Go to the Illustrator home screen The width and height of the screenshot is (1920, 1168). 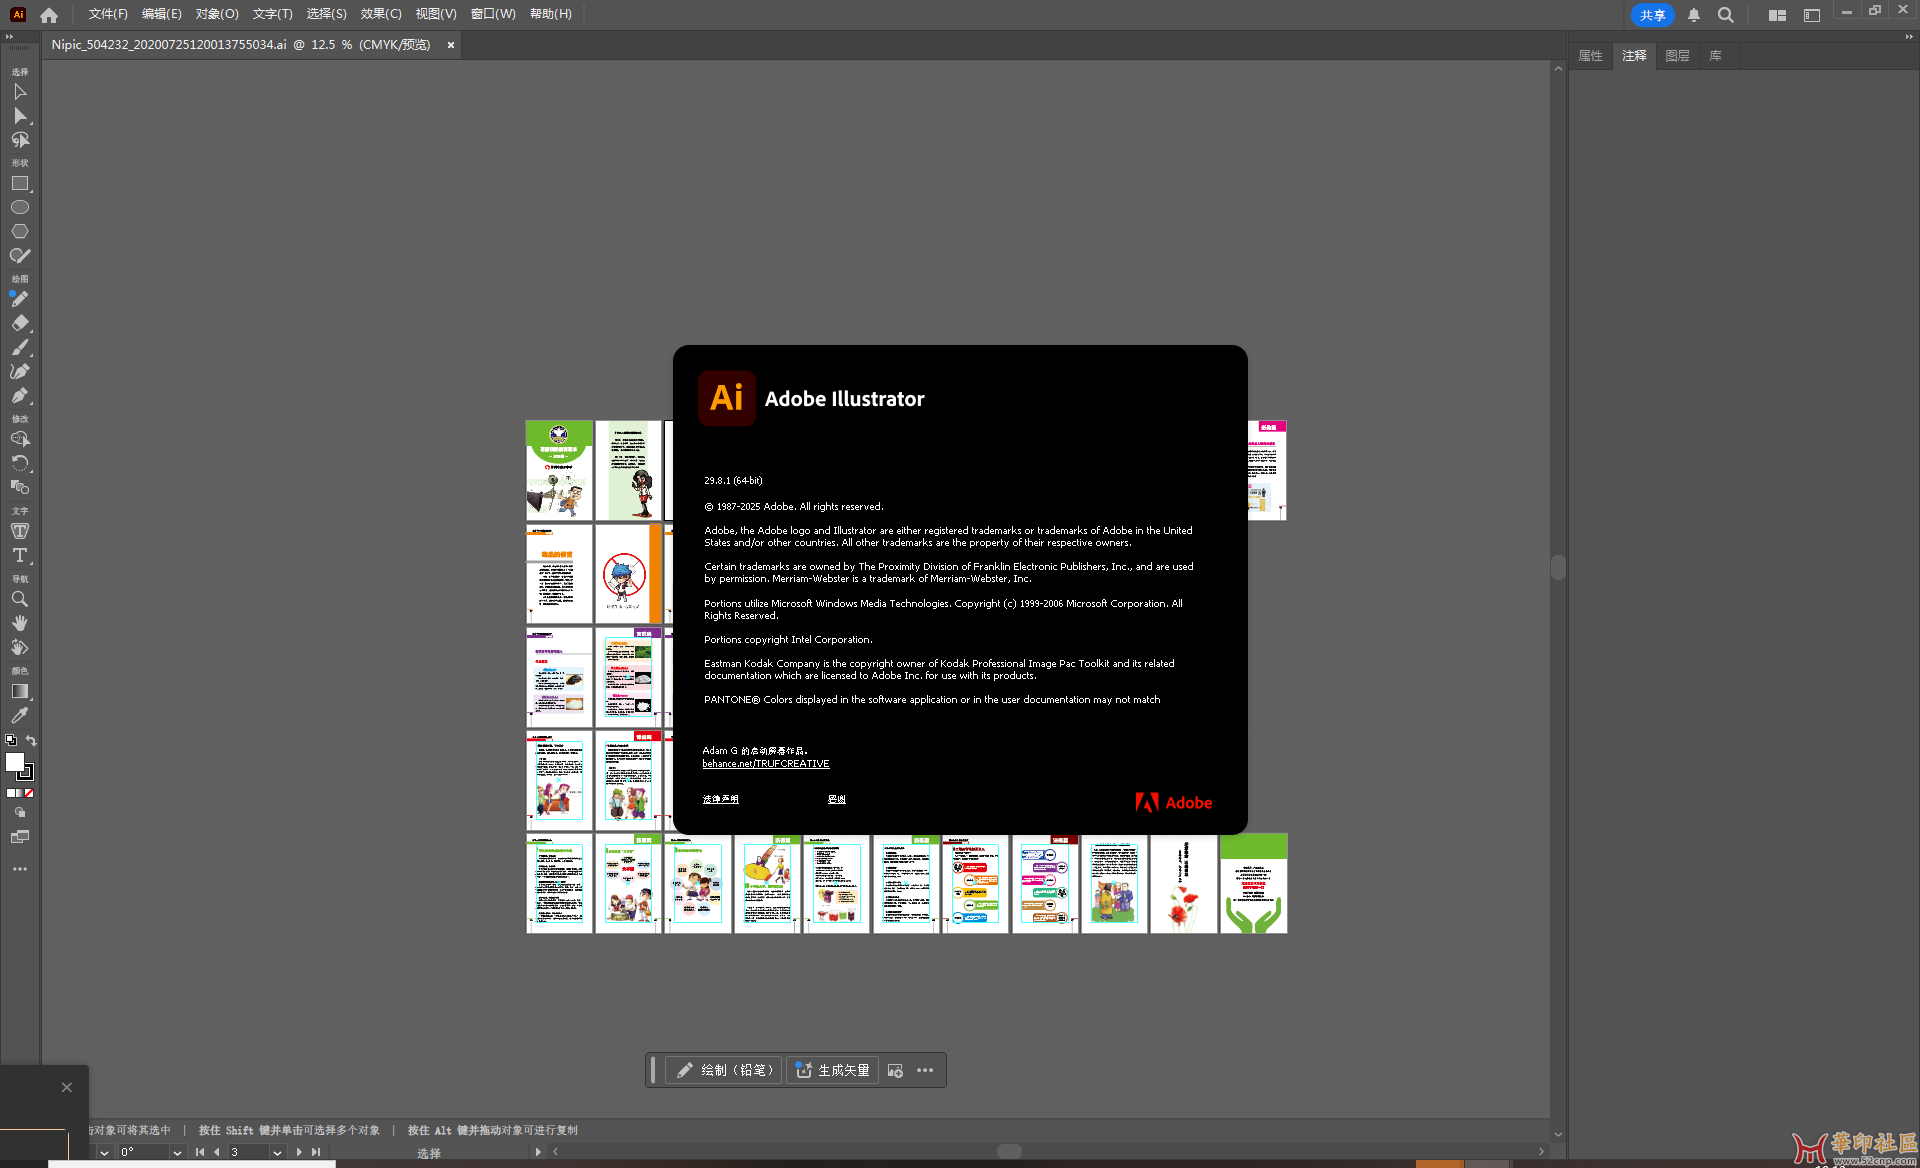tap(49, 15)
